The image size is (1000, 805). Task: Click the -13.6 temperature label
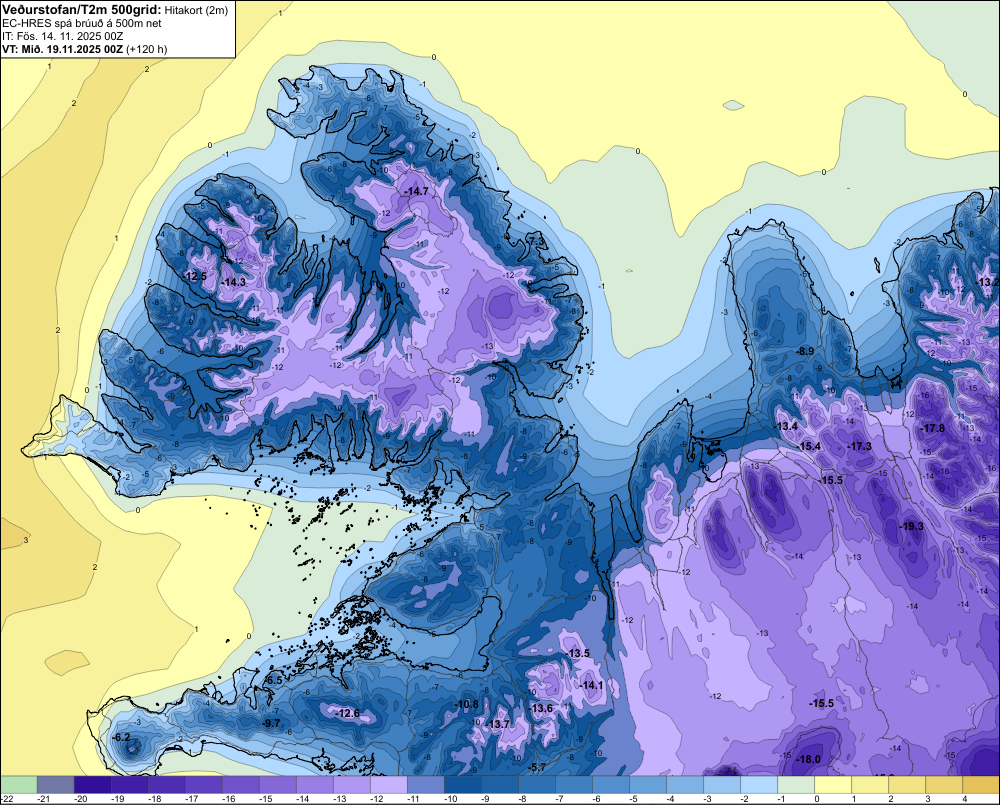pos(541,709)
